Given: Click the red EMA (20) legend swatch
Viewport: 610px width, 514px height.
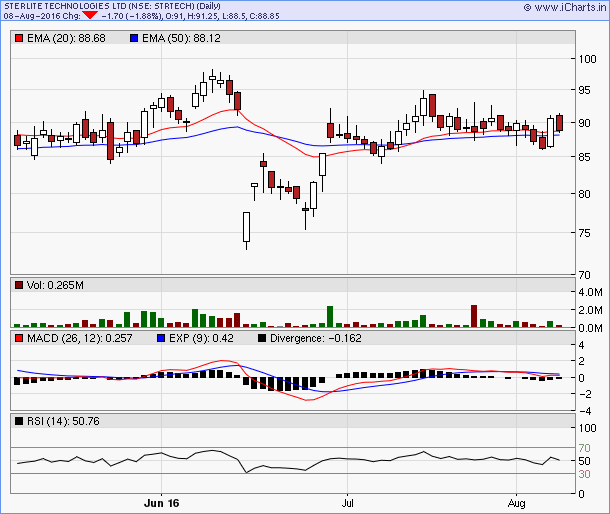Looking at the screenshot, I should [x=19, y=38].
